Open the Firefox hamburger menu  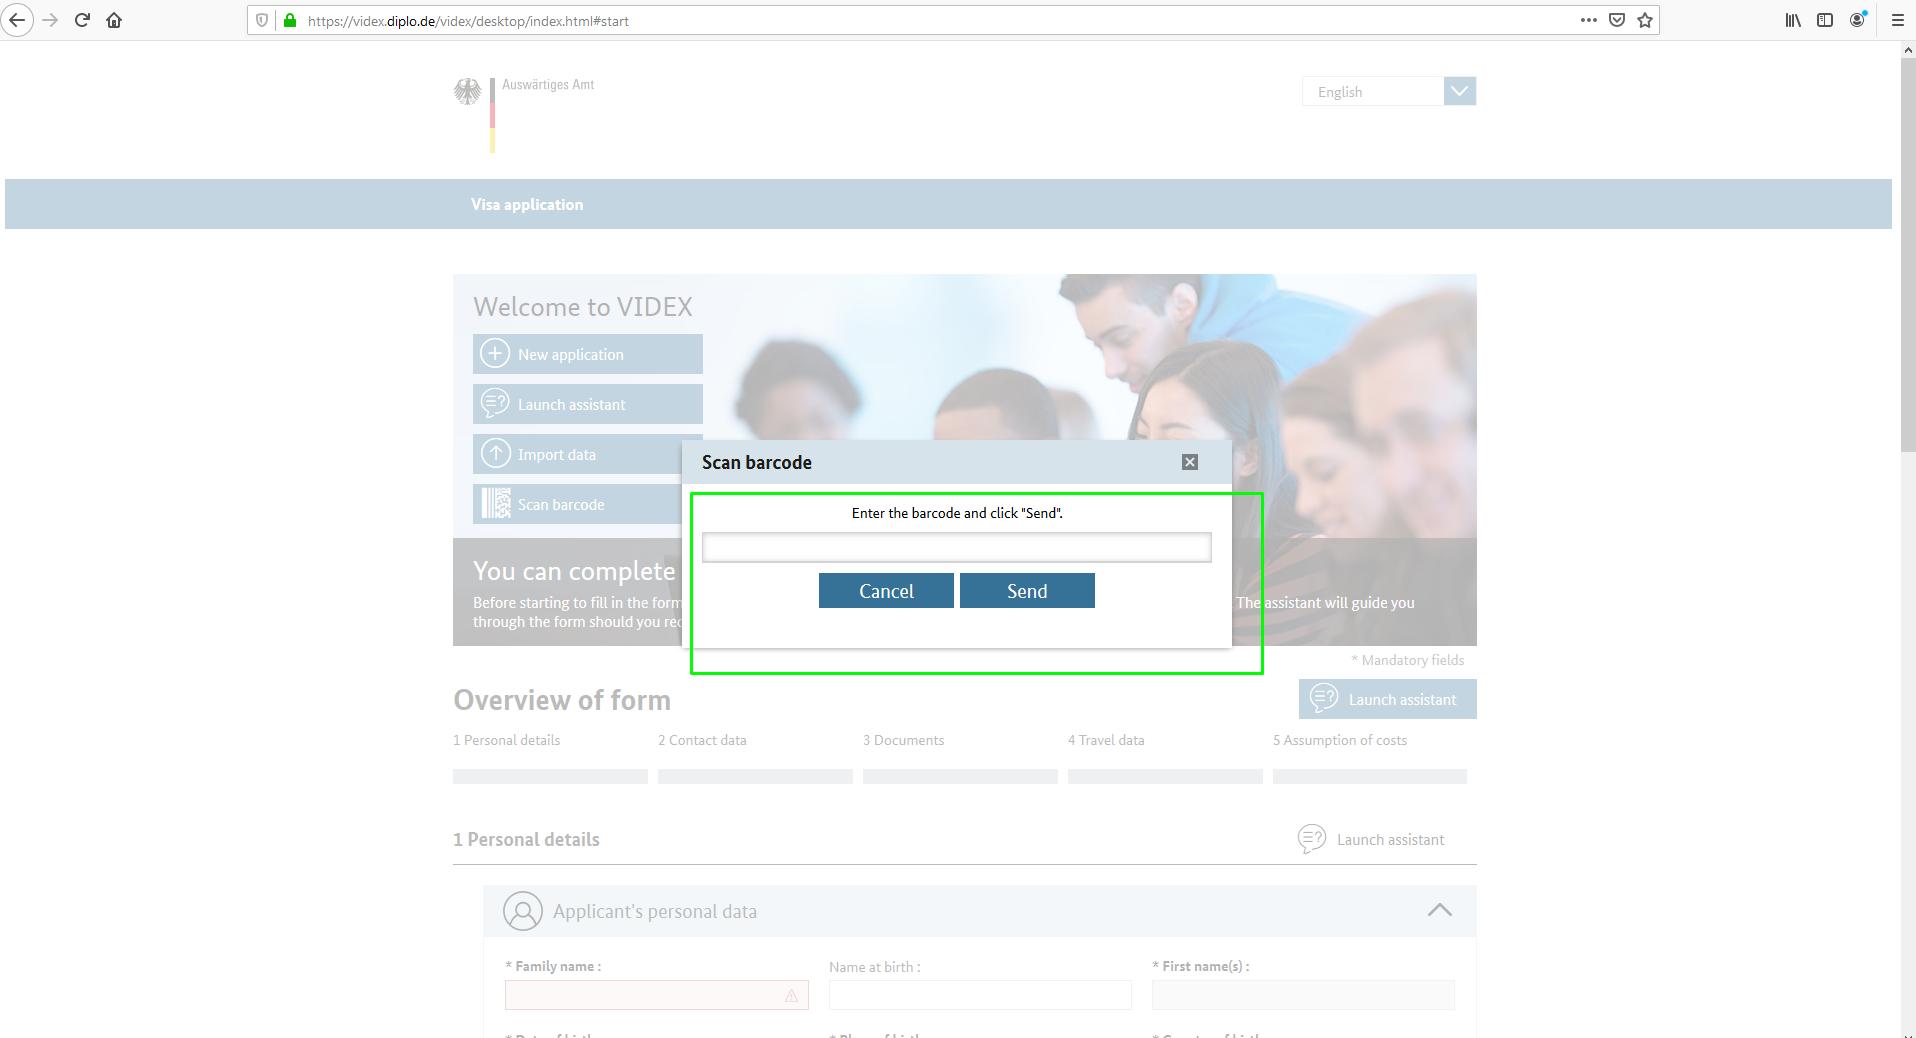[x=1897, y=20]
